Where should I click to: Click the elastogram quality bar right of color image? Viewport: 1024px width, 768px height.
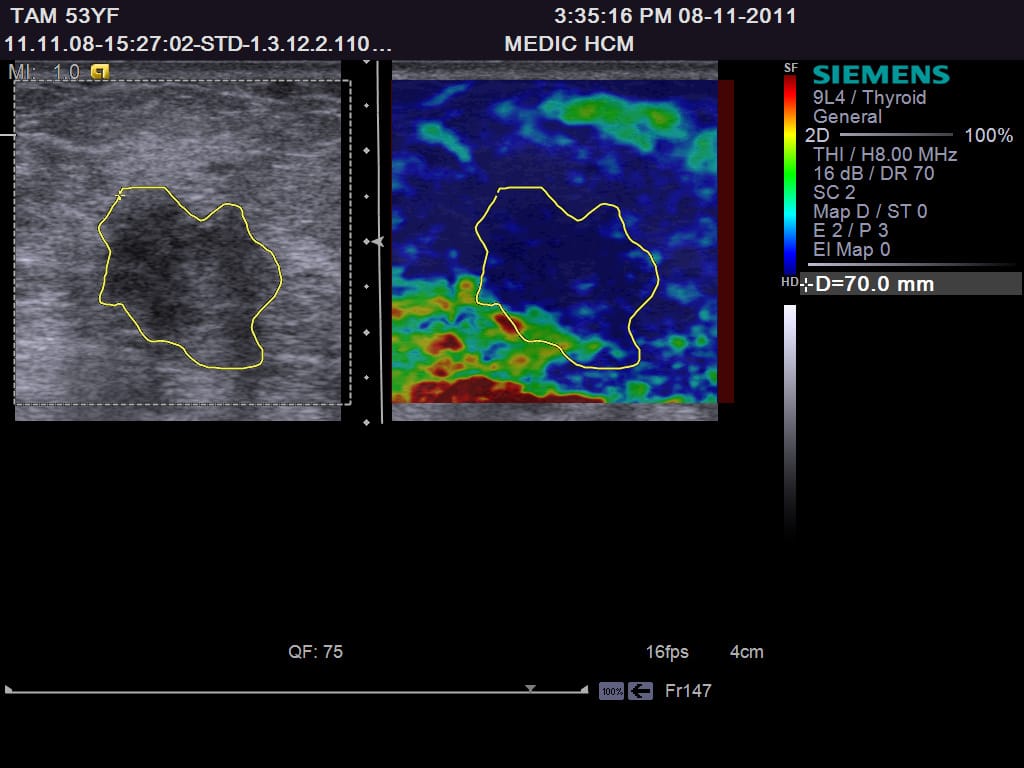(726, 241)
